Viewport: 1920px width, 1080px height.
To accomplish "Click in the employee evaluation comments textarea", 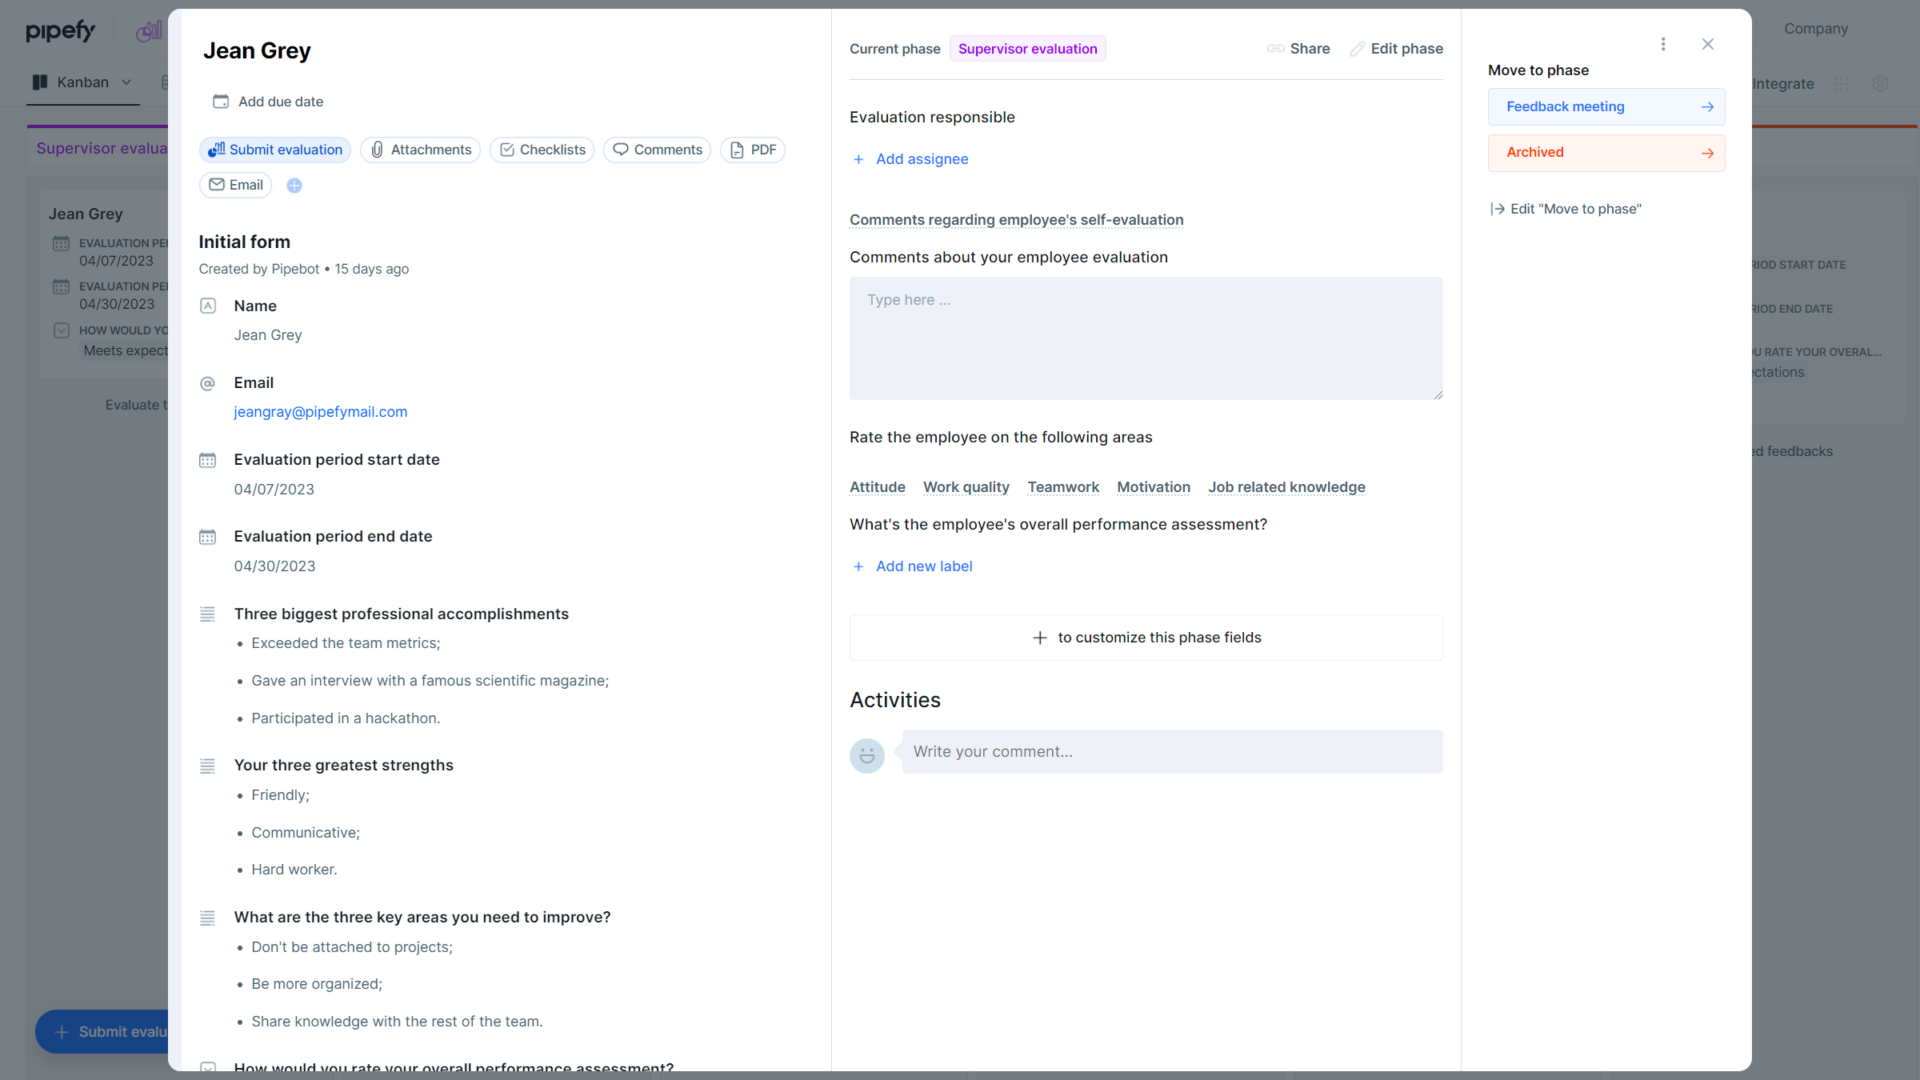I will 1146,338.
